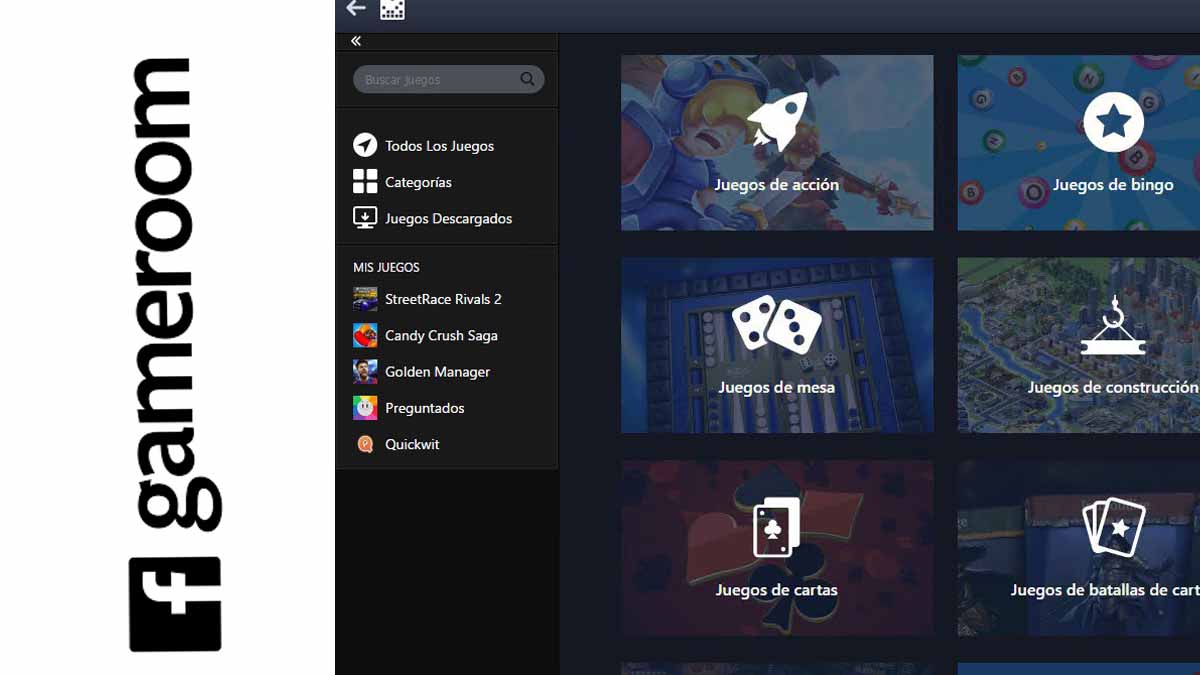Select the Juegos de construcción label
This screenshot has width=1200, height=675.
point(1114,387)
